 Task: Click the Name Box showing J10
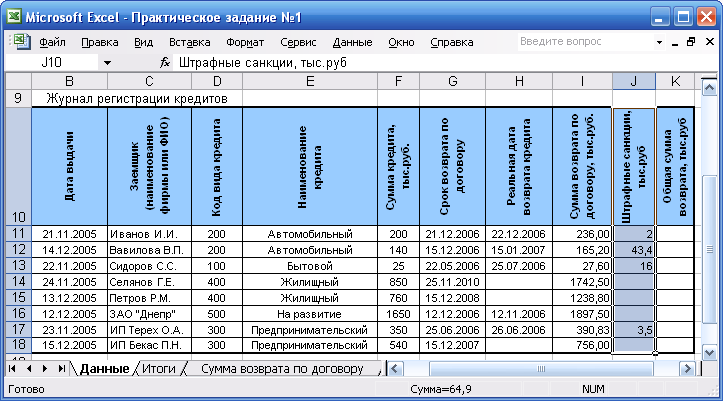coord(52,62)
